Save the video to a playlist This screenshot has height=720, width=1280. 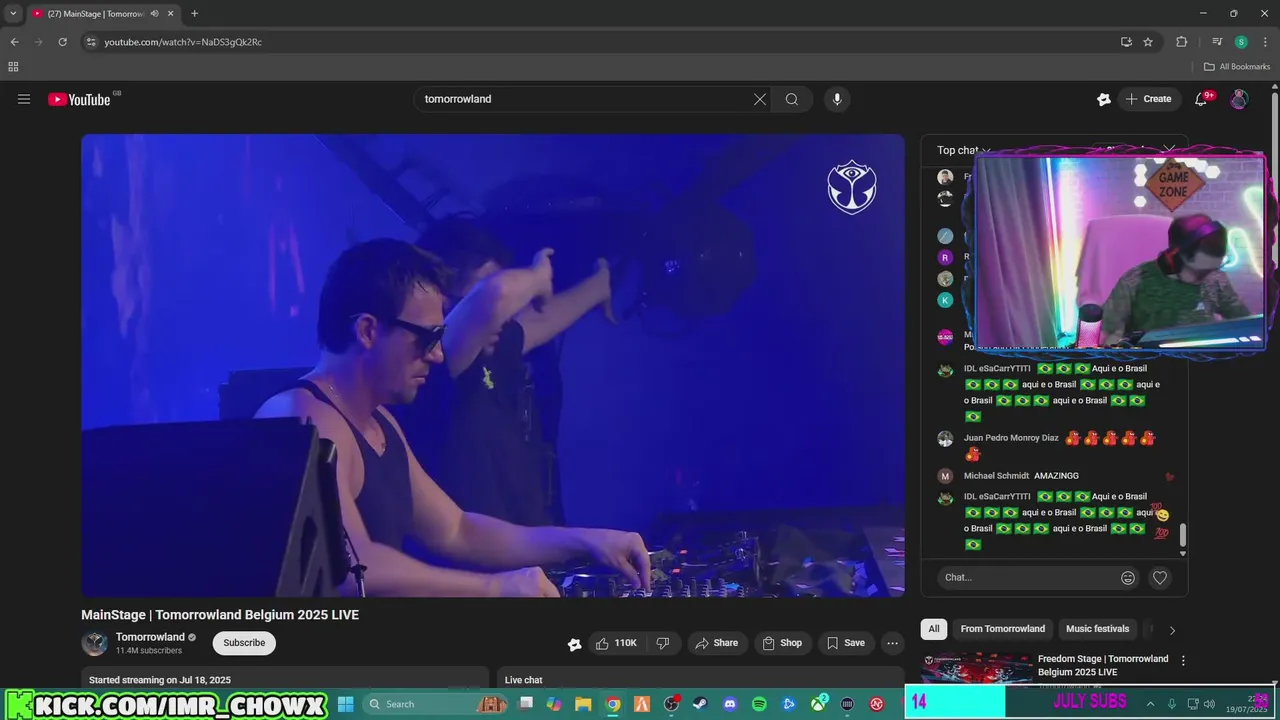846,643
